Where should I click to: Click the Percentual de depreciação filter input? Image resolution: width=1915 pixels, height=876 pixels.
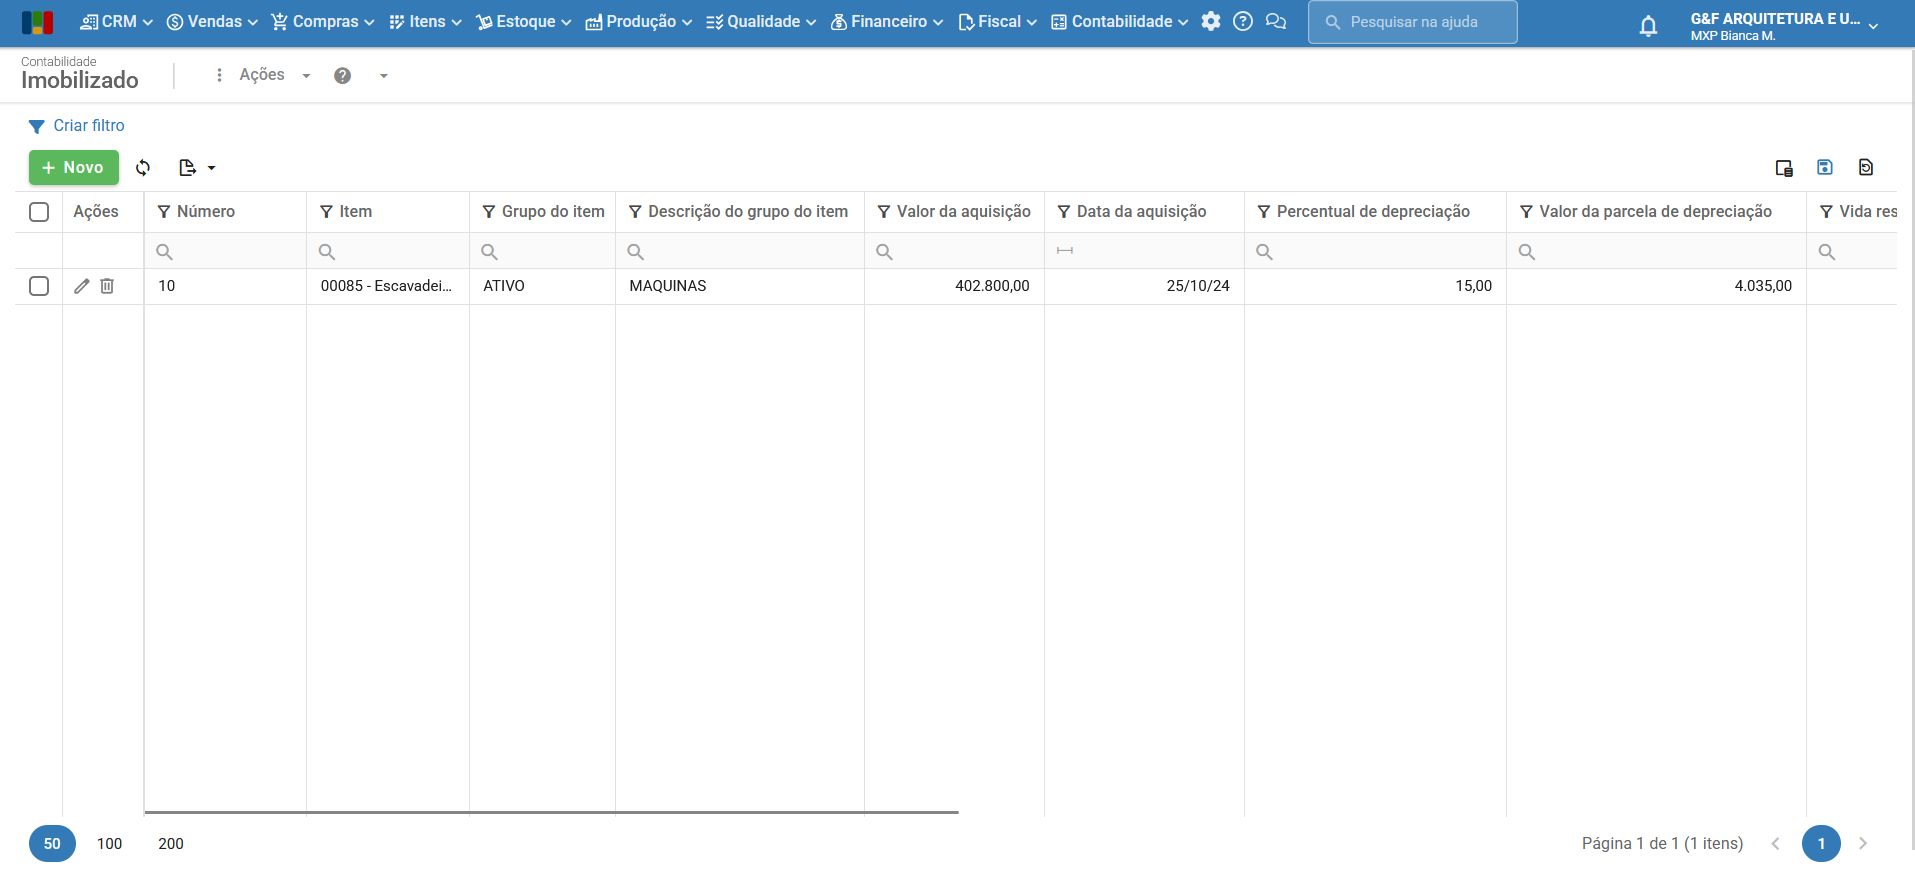[x=1375, y=251]
